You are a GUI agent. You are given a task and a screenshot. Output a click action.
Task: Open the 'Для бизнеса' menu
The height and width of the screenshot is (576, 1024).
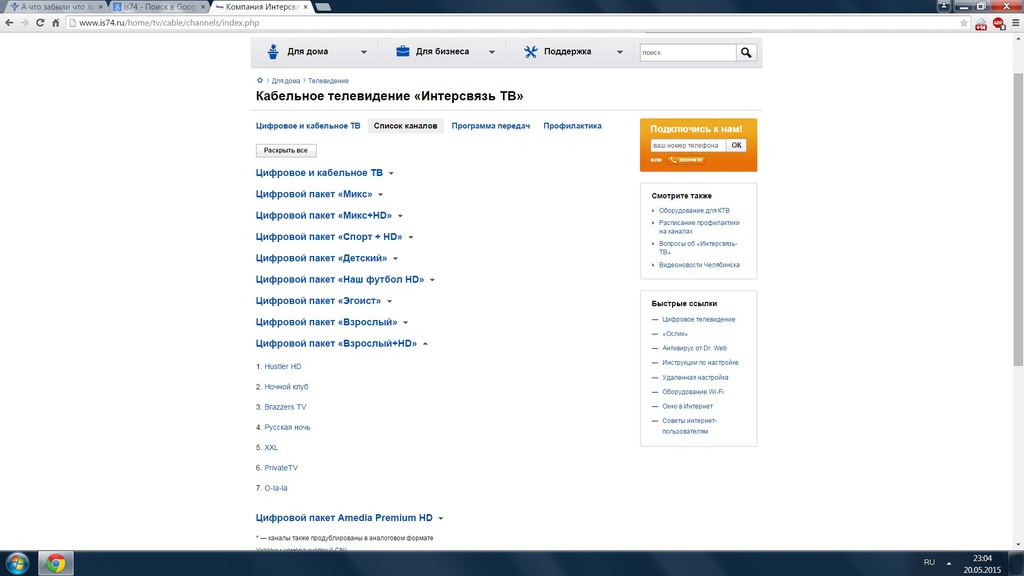point(444,52)
